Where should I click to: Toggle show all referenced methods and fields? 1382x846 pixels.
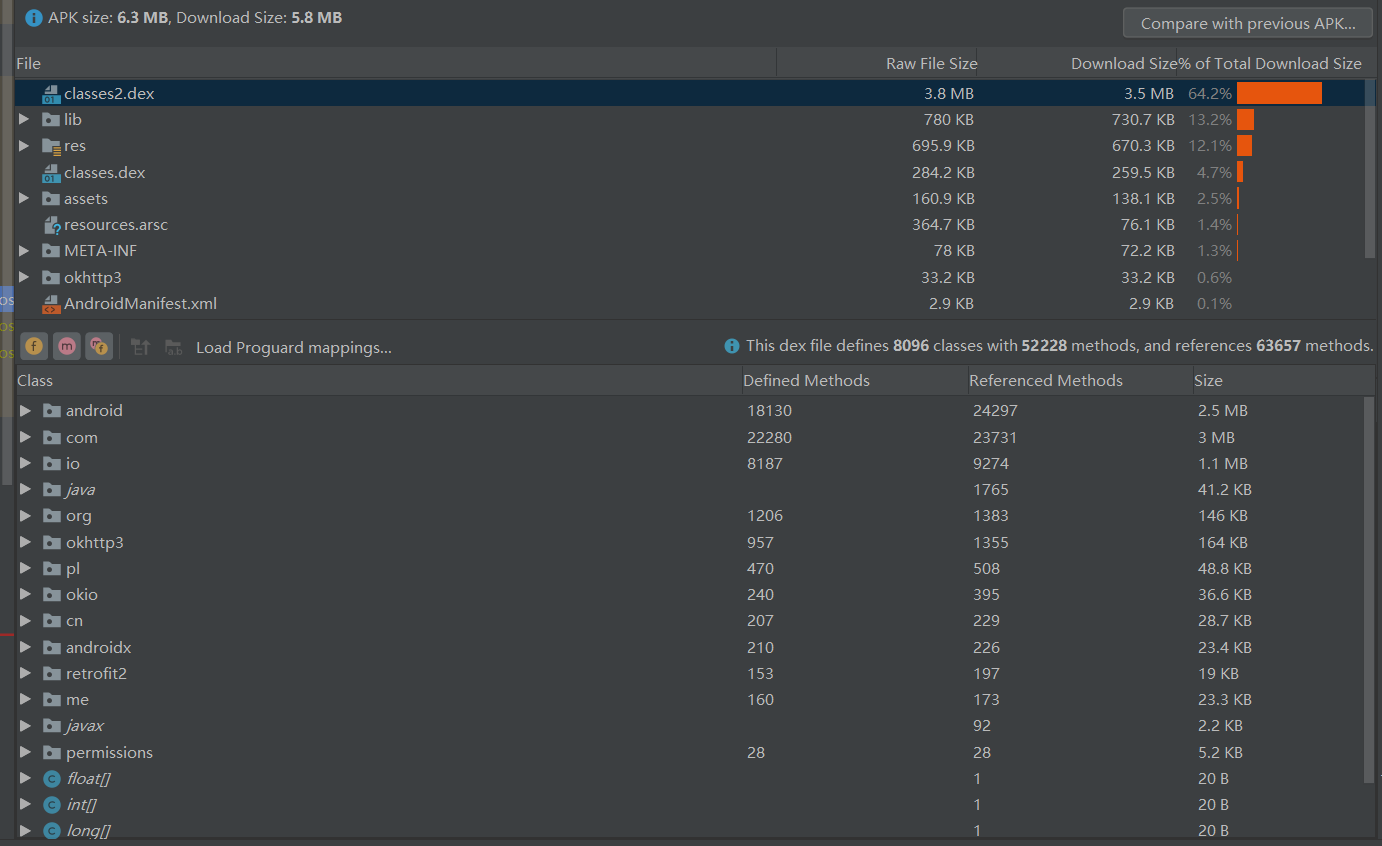coord(99,346)
